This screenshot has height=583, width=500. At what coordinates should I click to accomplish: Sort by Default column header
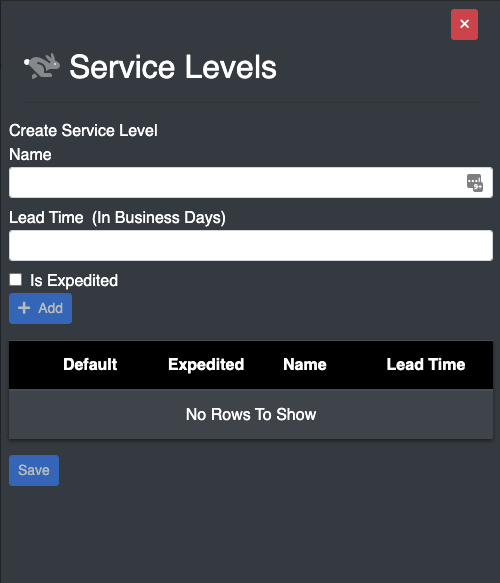click(x=90, y=364)
